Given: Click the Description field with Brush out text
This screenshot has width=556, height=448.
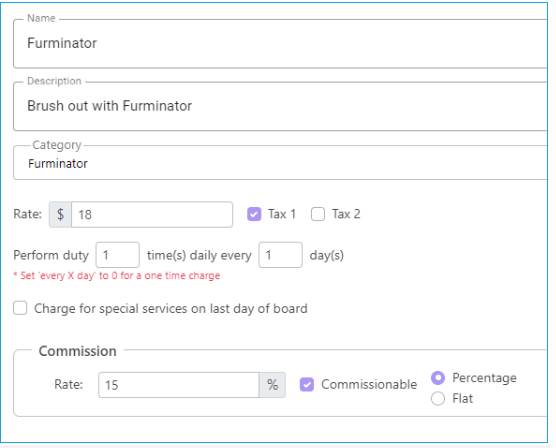Looking at the screenshot, I should point(280,106).
